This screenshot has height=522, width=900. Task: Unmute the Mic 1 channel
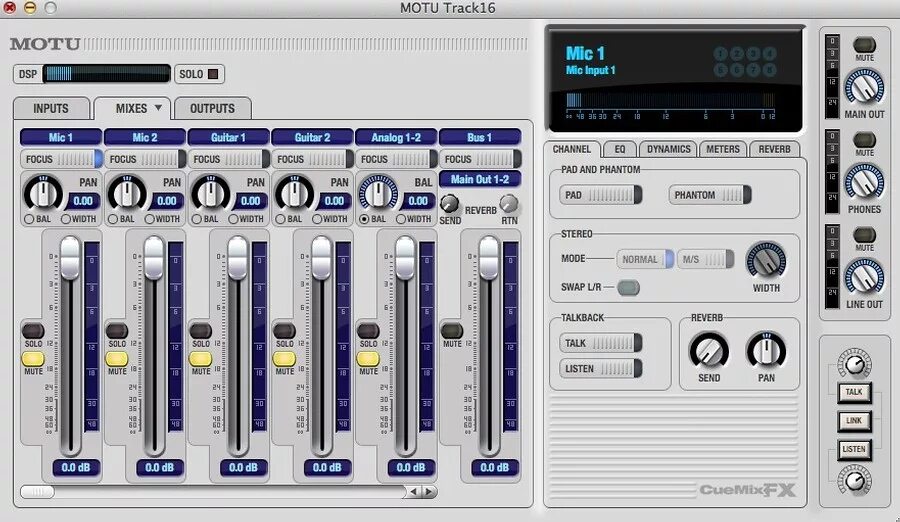(33, 359)
